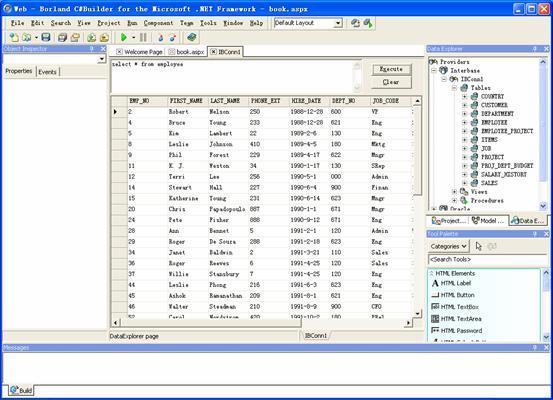Switch to the book.aspx tab
This screenshot has width=553, height=400.
186,52
